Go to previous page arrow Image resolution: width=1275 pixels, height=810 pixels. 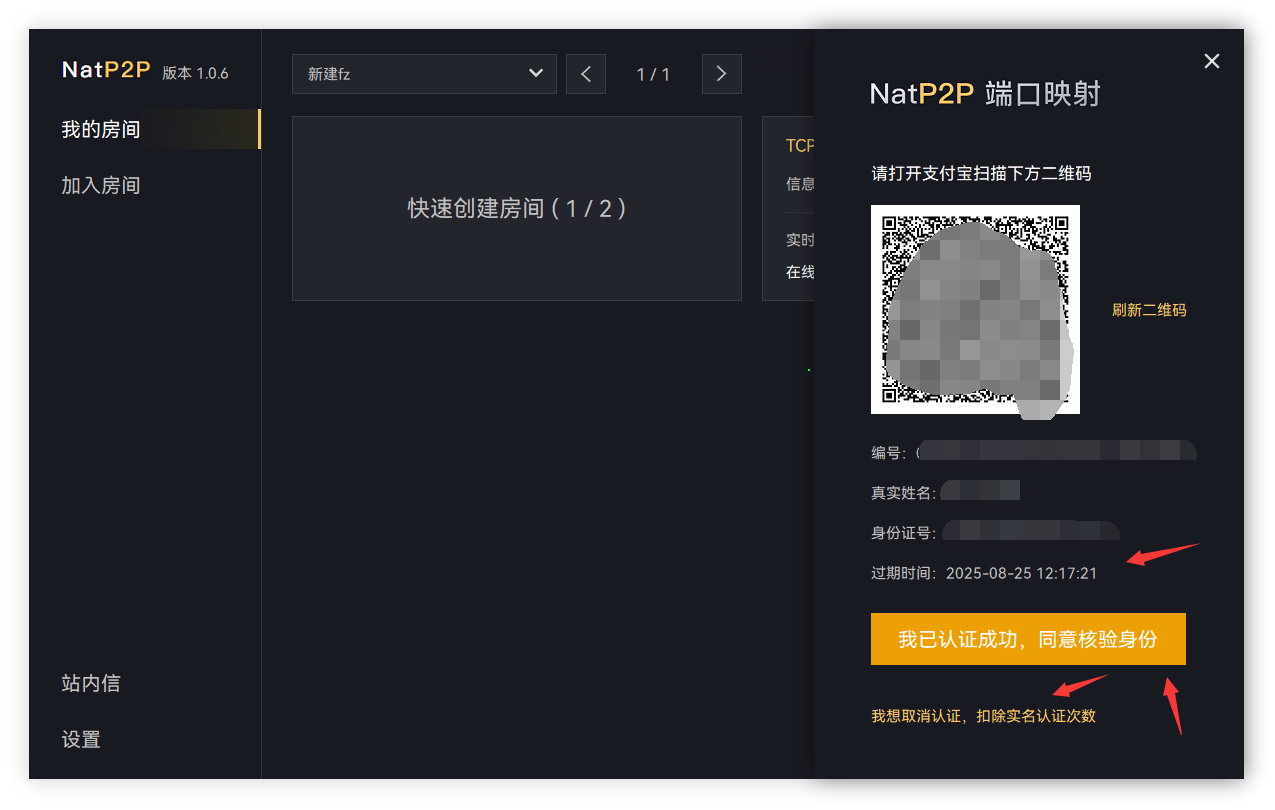[x=586, y=74]
